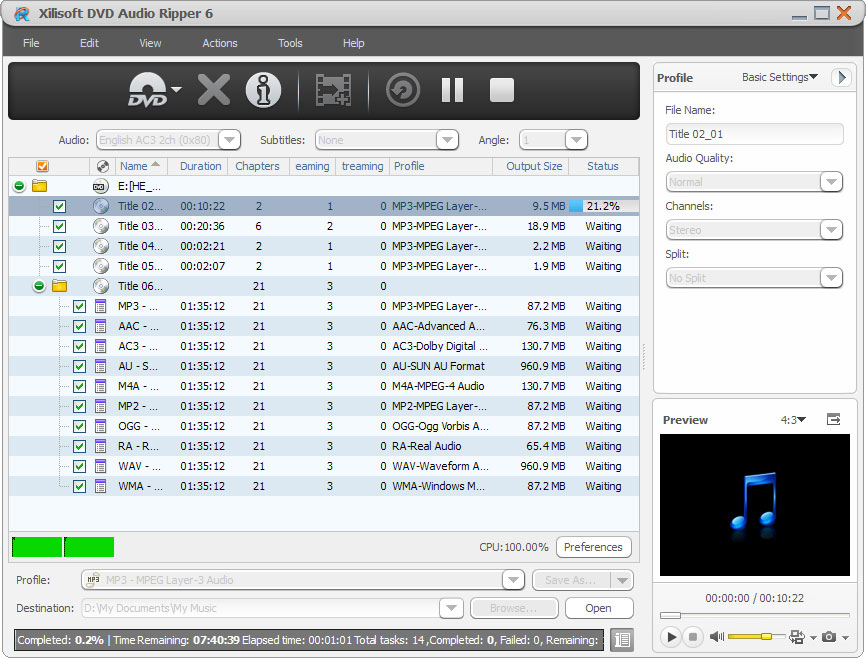Toggle the Title 03 checkbox
Image resolution: width=866 pixels, height=658 pixels.
(59, 226)
